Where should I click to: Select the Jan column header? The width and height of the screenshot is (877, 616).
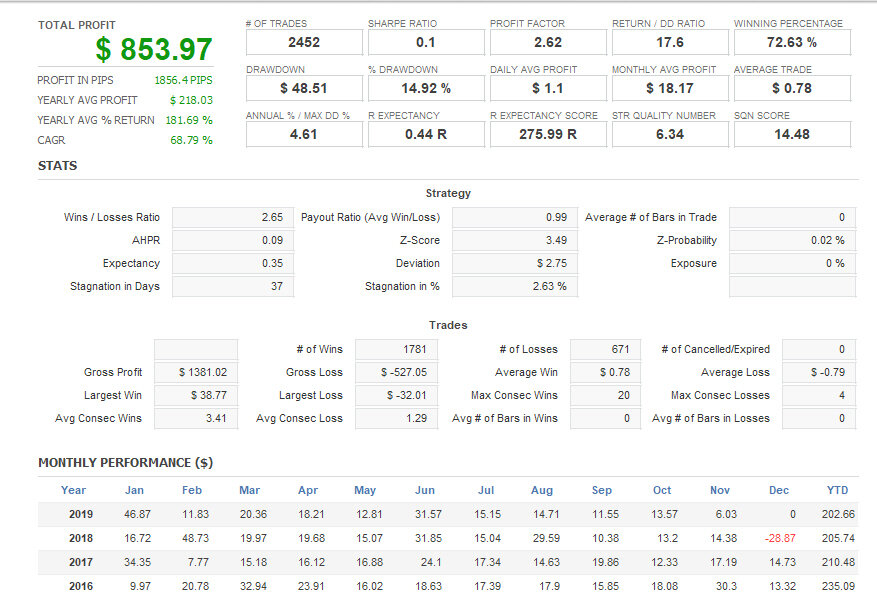134,490
